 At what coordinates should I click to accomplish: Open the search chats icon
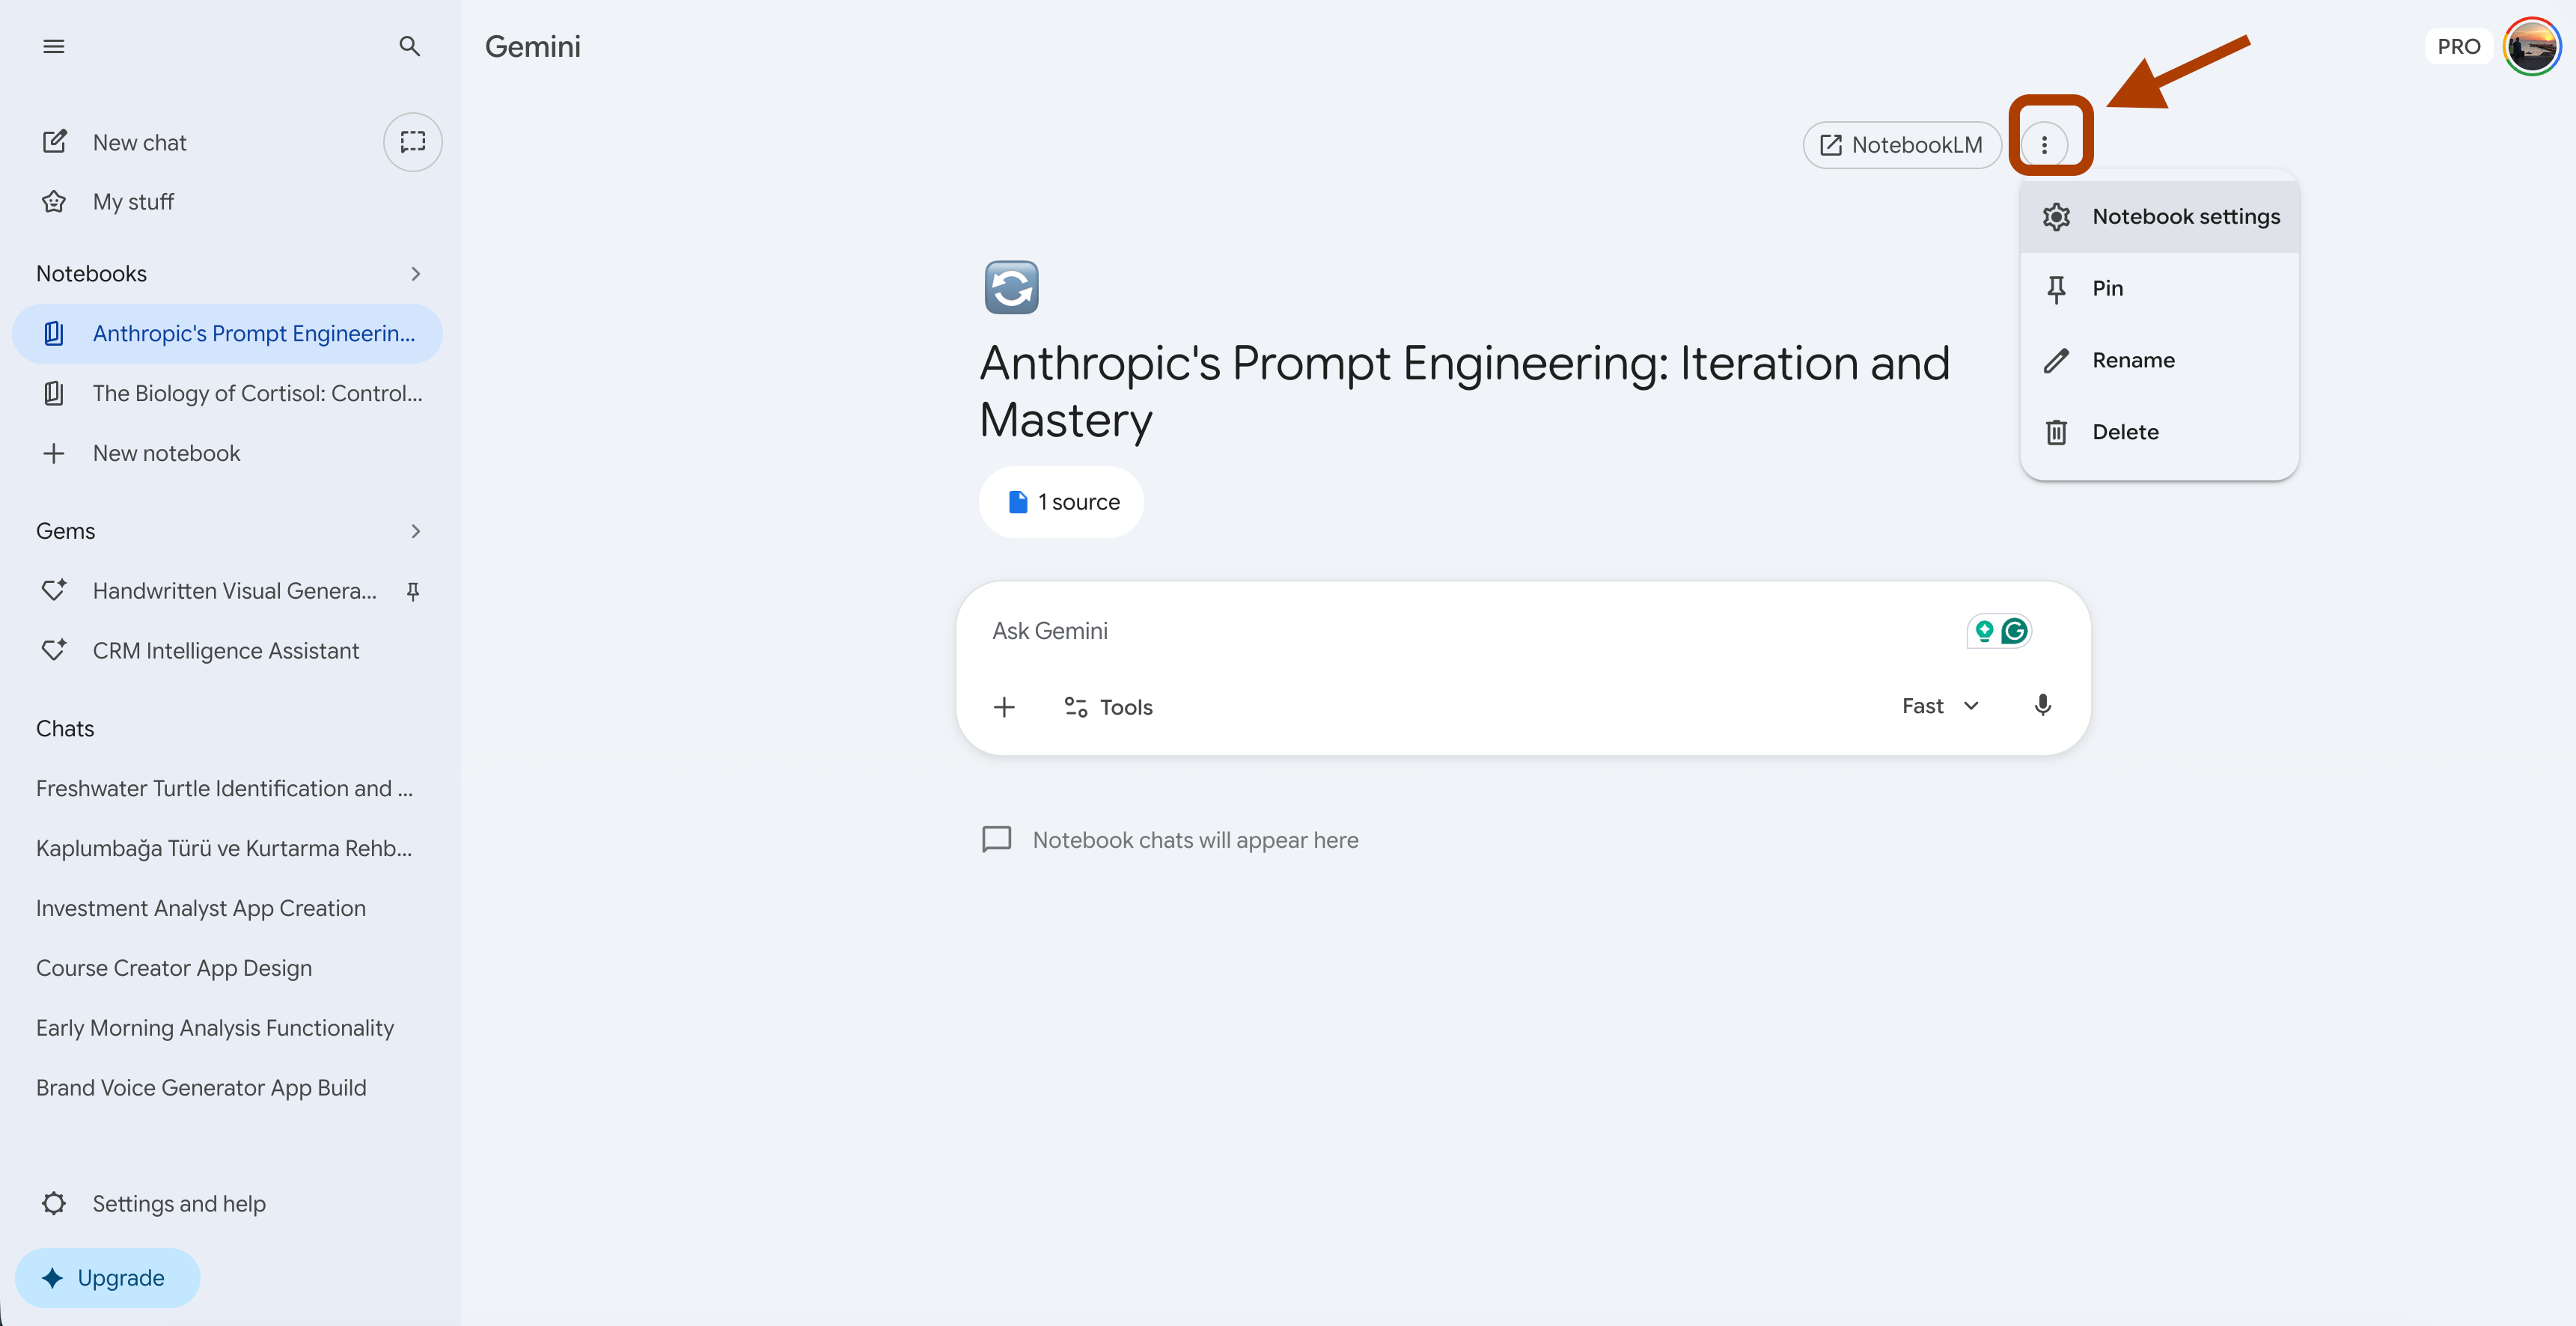tap(409, 46)
